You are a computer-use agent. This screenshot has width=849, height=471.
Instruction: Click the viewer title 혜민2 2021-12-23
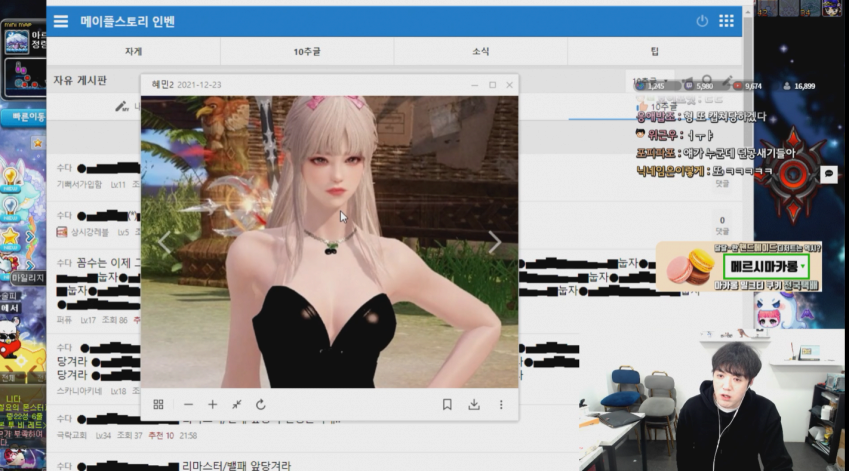(186, 85)
